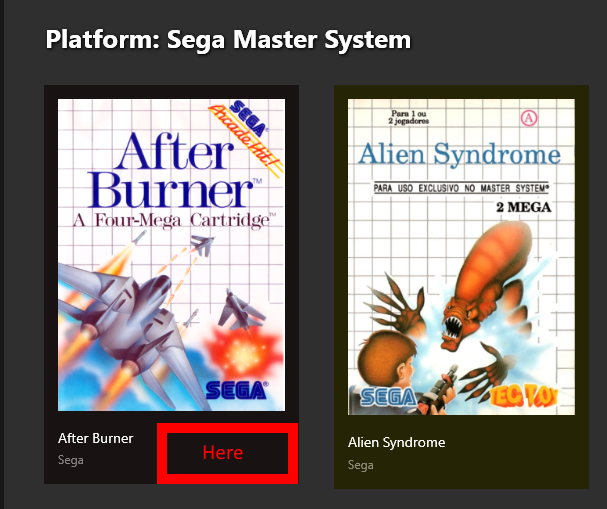Click the Sega publisher under After Burner
Viewport: 607px width, 509px height.
click(x=70, y=460)
